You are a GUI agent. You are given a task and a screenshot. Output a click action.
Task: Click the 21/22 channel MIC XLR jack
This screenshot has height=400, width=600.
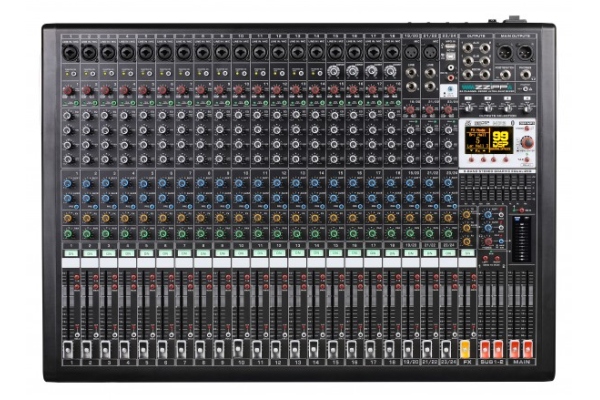tap(430, 51)
